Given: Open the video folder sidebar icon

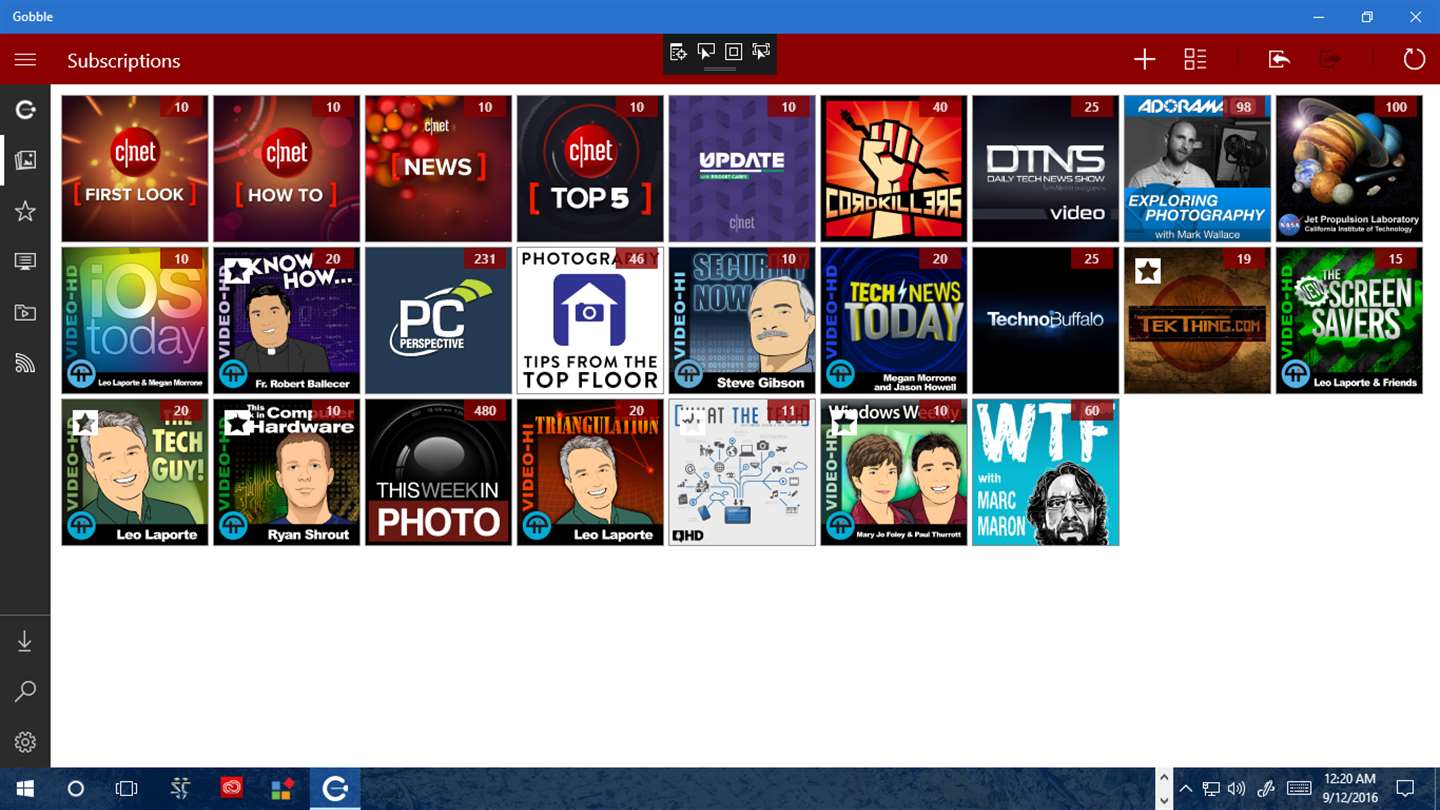Looking at the screenshot, I should coord(25,313).
